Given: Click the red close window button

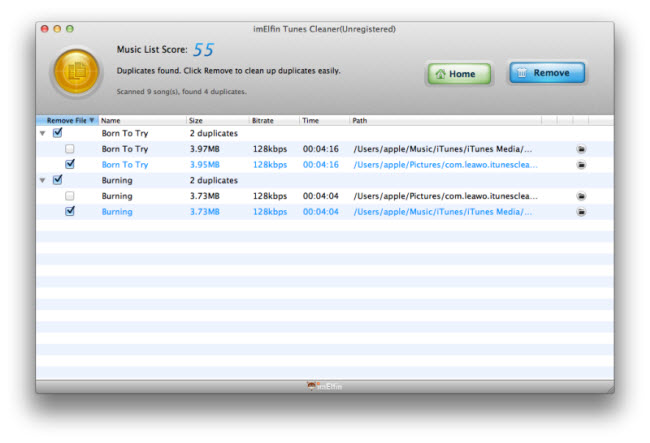Looking at the screenshot, I should (x=45, y=29).
